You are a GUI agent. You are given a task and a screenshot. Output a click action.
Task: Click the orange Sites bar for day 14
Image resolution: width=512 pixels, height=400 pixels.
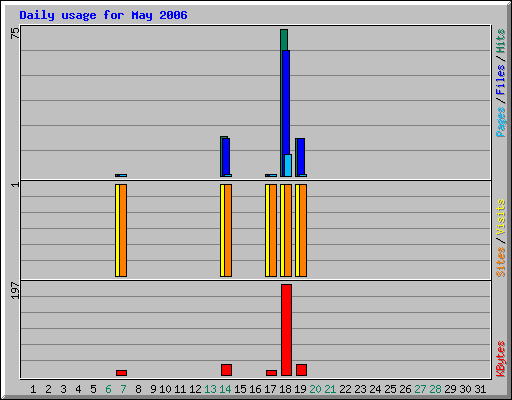[x=228, y=230]
